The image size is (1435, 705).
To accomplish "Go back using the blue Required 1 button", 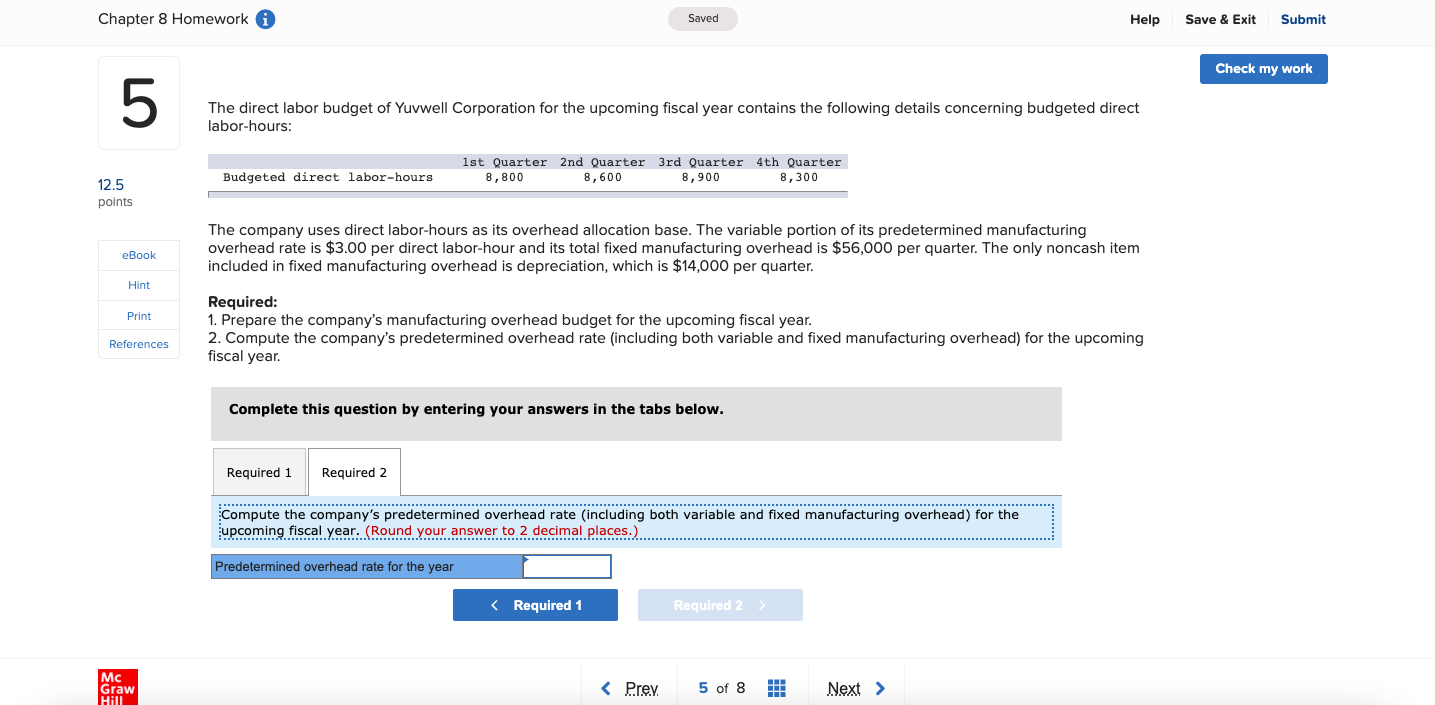I will pos(535,605).
